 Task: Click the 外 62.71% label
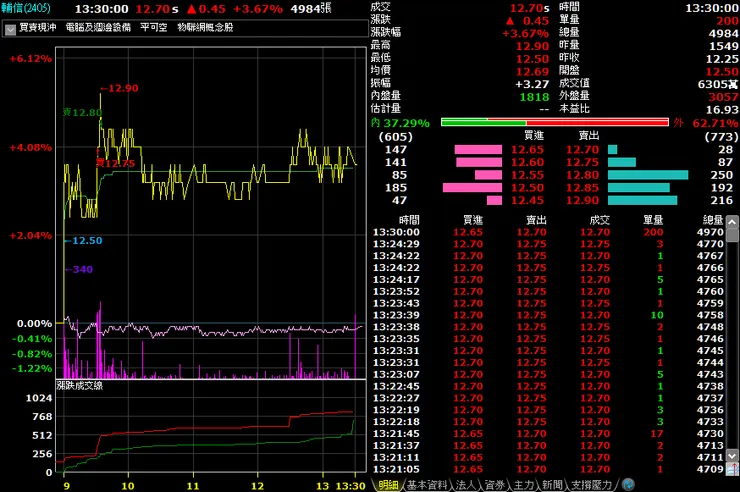706,123
